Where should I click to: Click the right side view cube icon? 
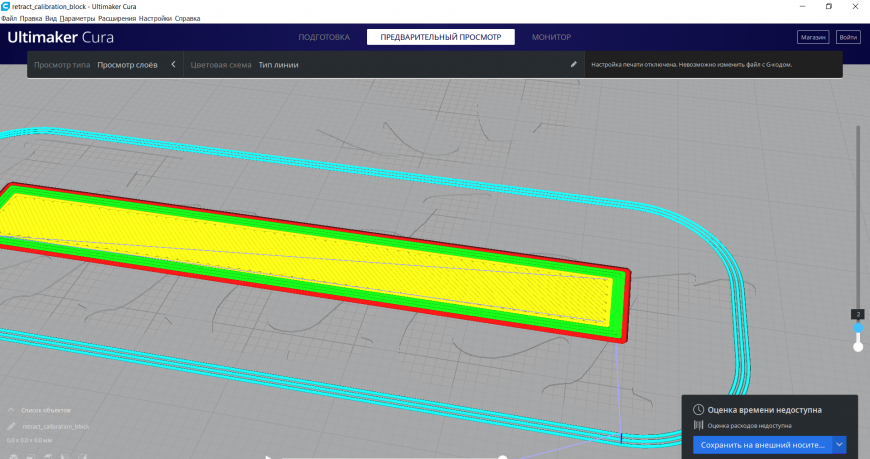coord(82,456)
